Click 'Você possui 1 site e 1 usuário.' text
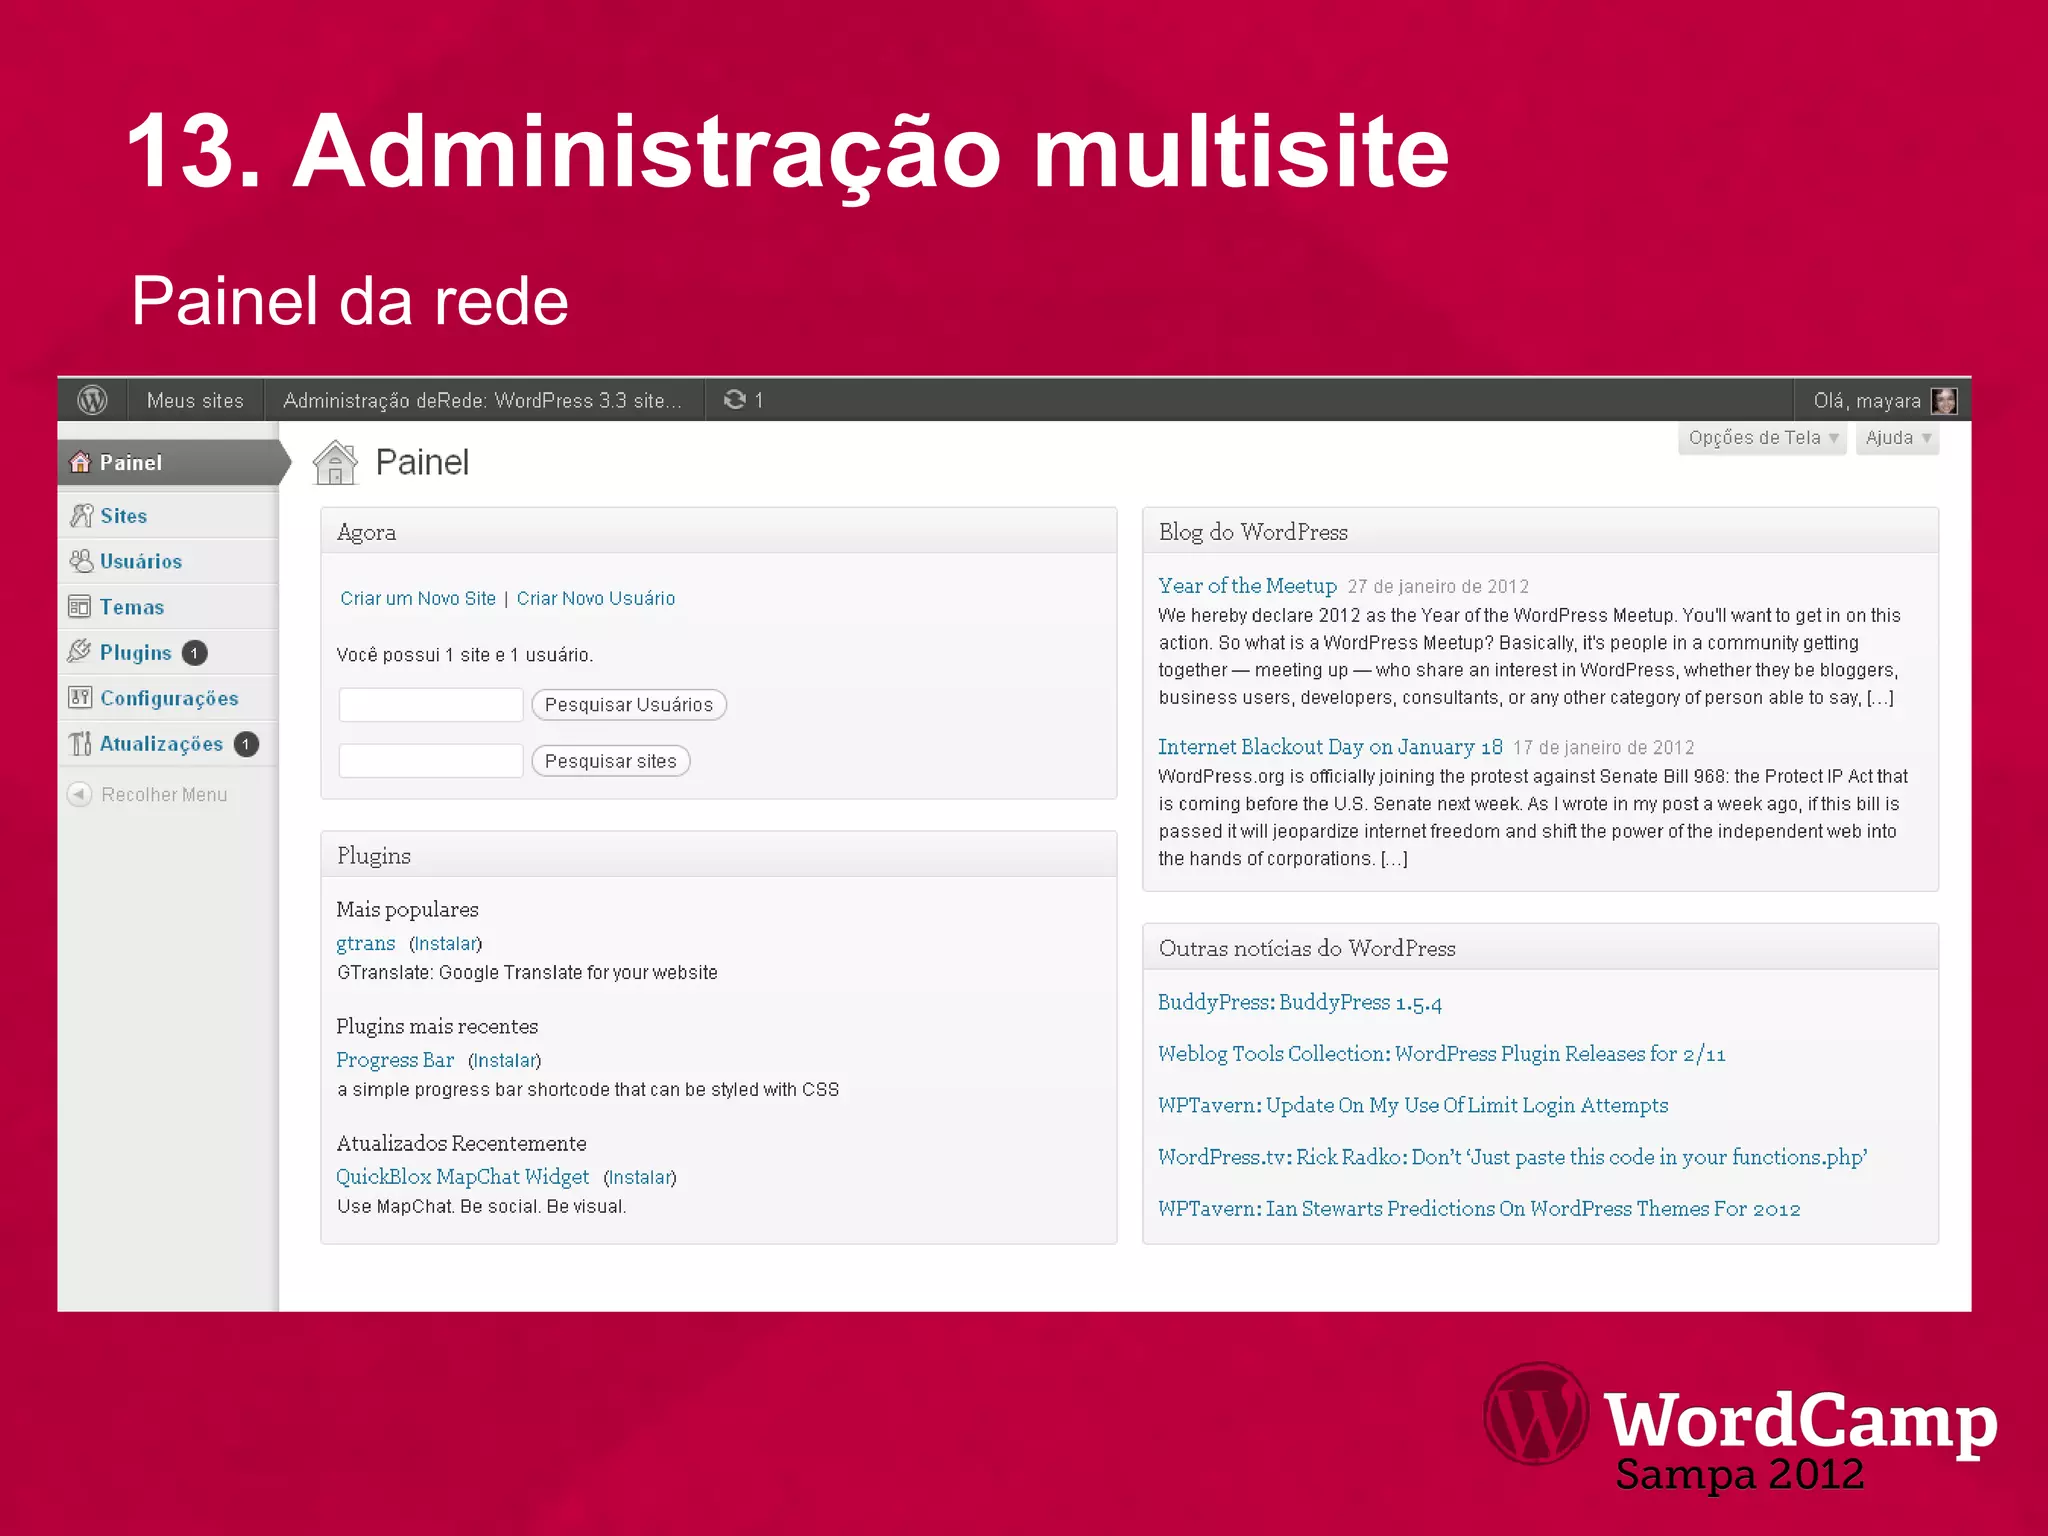Viewport: 2048px width, 1536px height. pos(465,655)
